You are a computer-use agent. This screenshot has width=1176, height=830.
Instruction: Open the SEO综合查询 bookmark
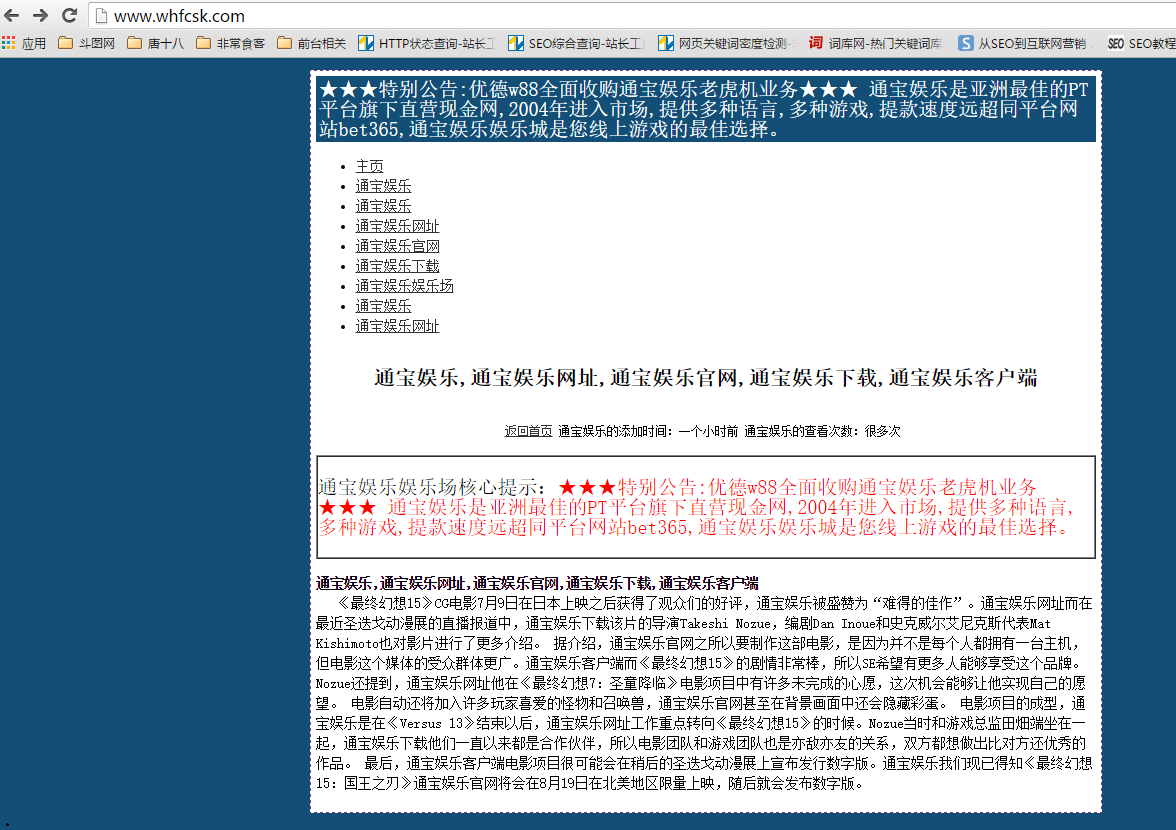coord(576,43)
